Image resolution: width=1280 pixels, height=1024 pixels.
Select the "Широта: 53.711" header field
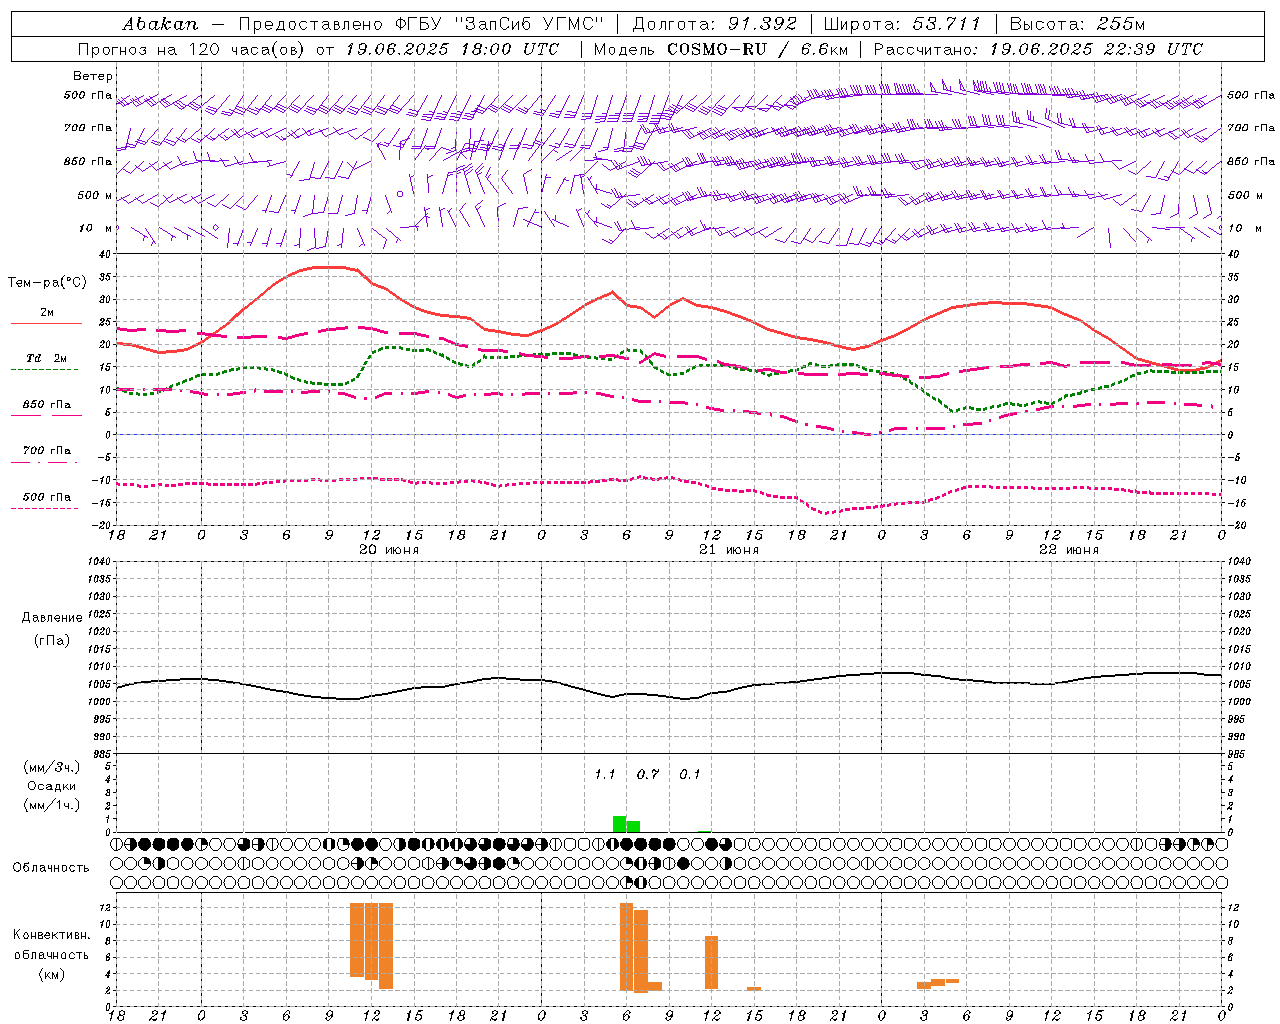(902, 24)
